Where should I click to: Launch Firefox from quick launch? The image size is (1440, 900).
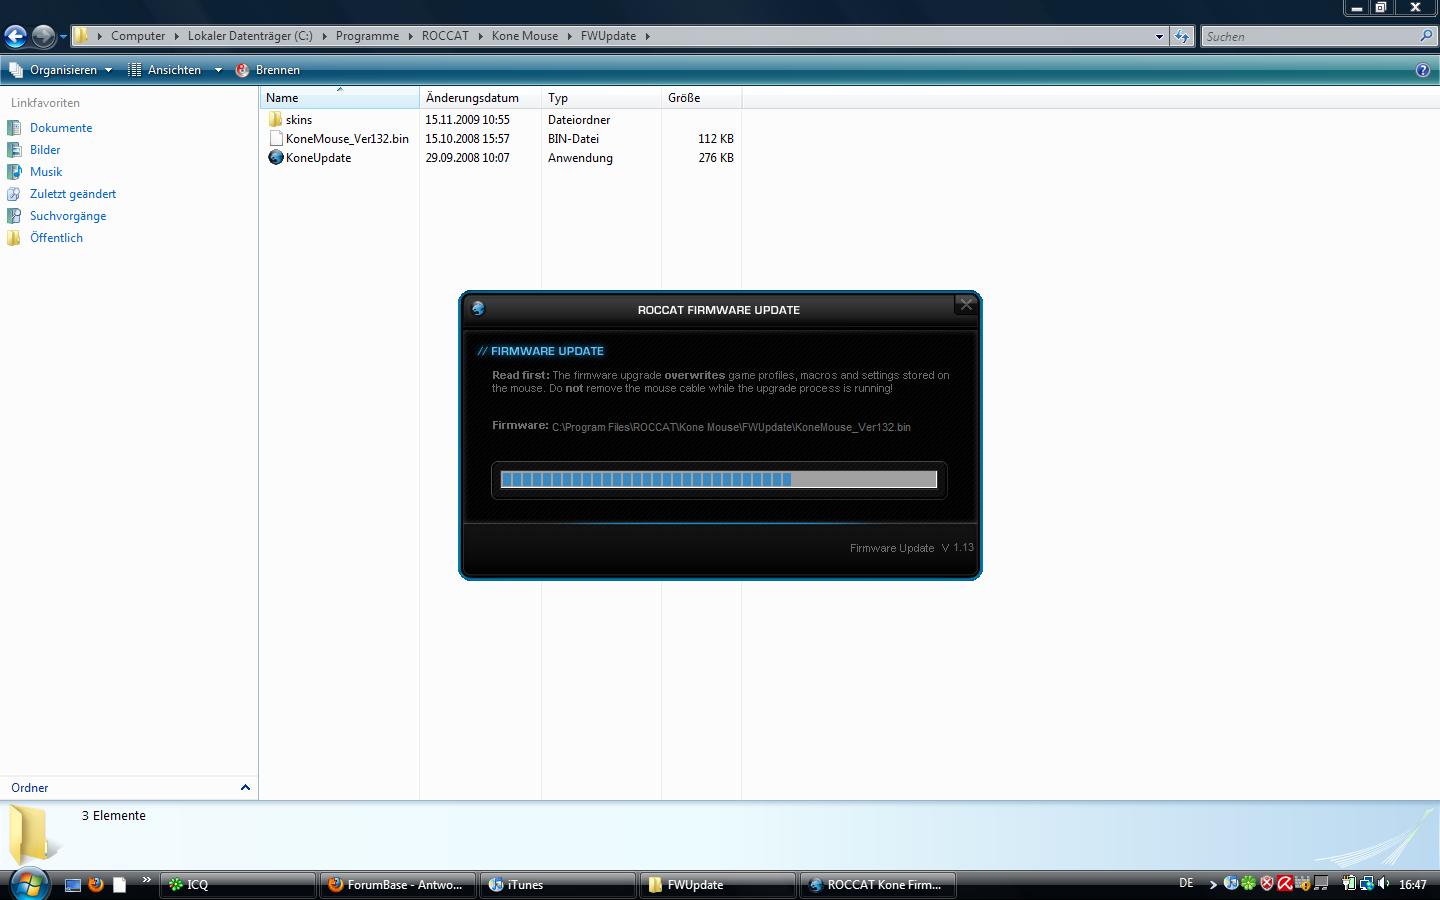(x=96, y=884)
